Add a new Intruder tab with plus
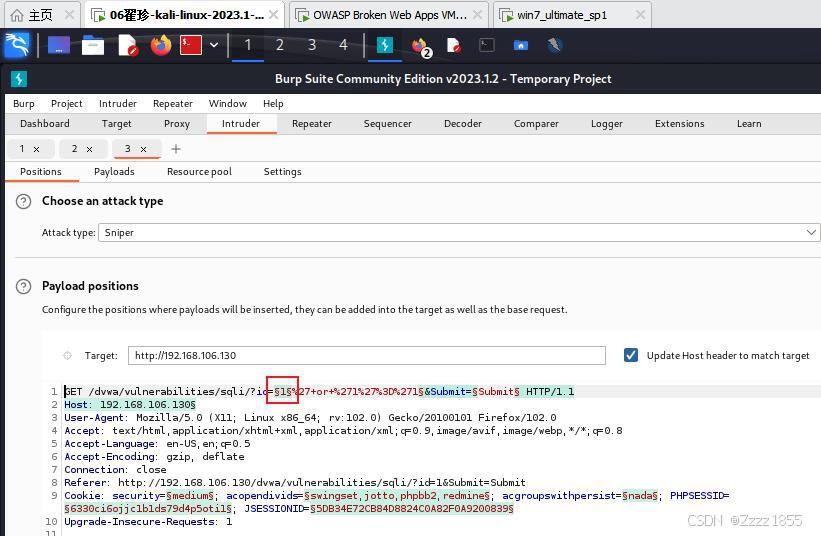The image size is (821, 536). 176,149
